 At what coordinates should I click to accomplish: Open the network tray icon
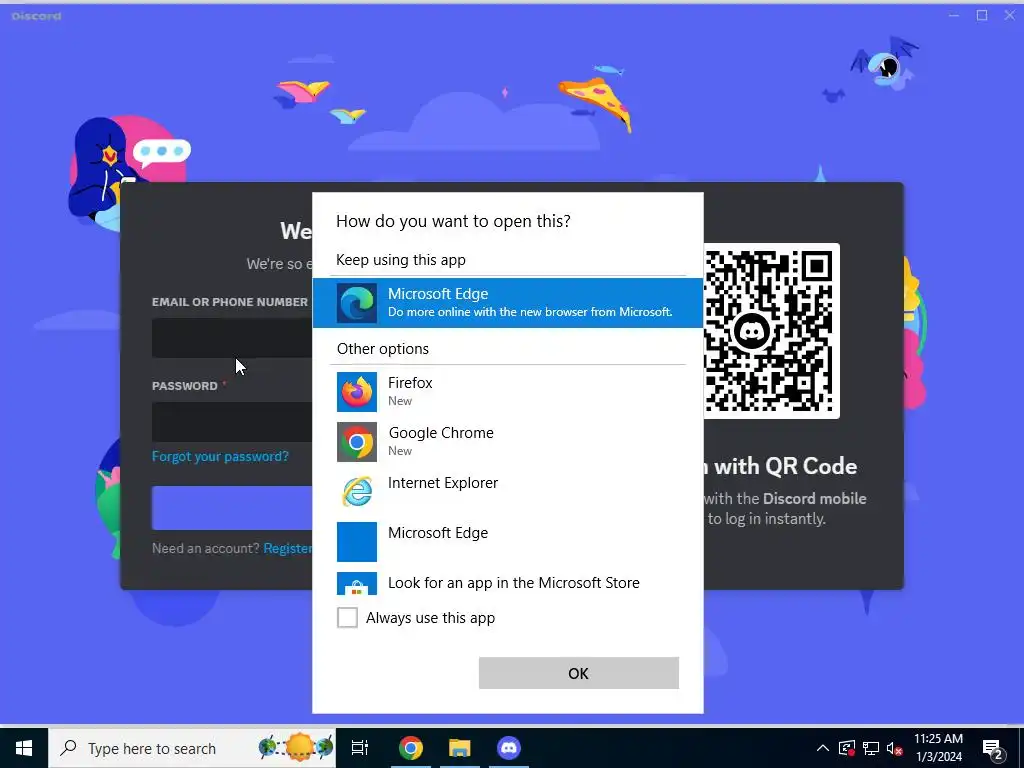(871, 748)
